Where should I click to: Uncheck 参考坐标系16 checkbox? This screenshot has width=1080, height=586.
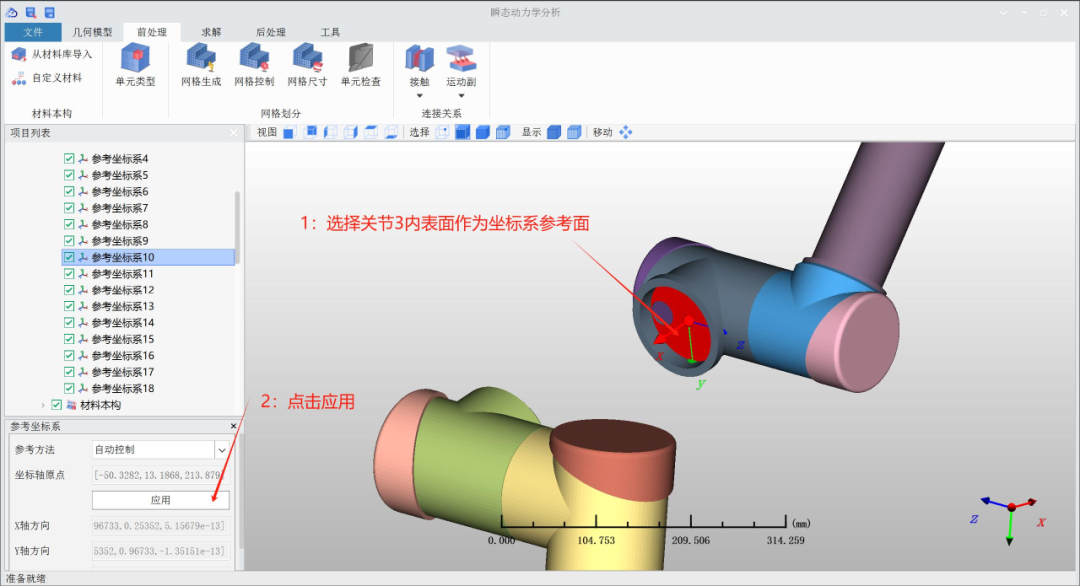pos(69,356)
